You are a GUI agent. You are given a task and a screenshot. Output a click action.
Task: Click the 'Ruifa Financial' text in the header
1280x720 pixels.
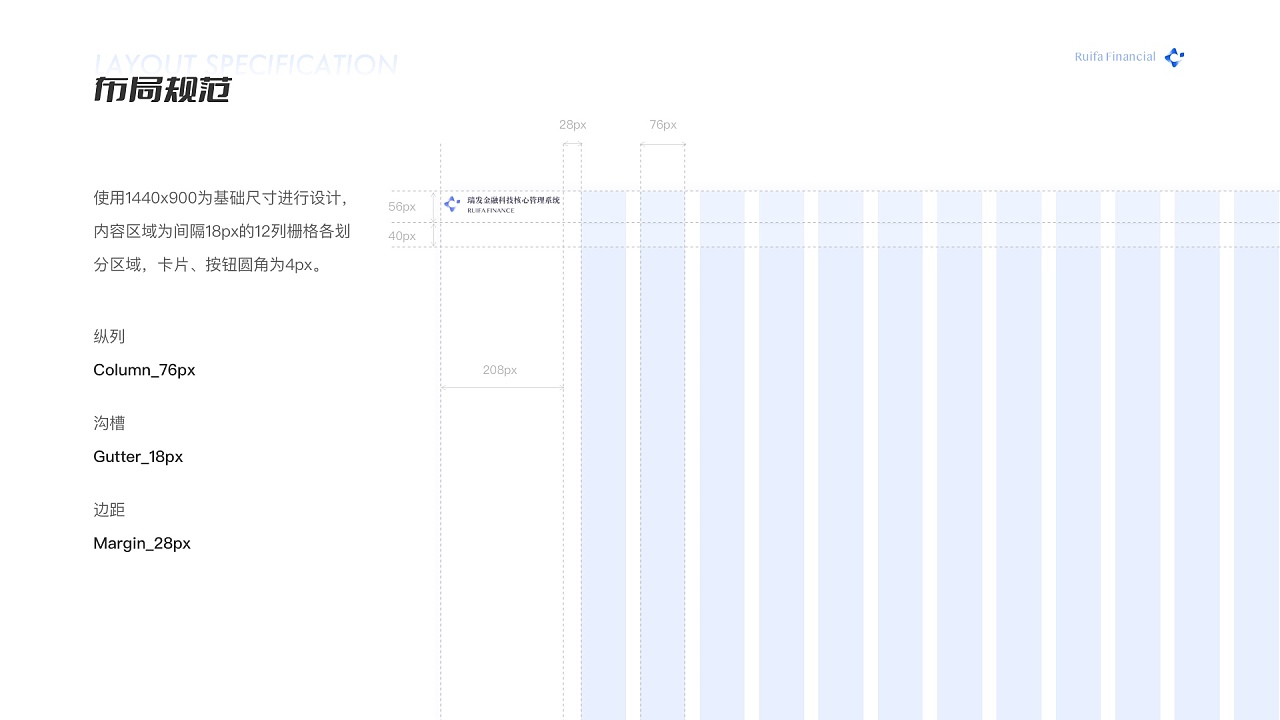1115,57
